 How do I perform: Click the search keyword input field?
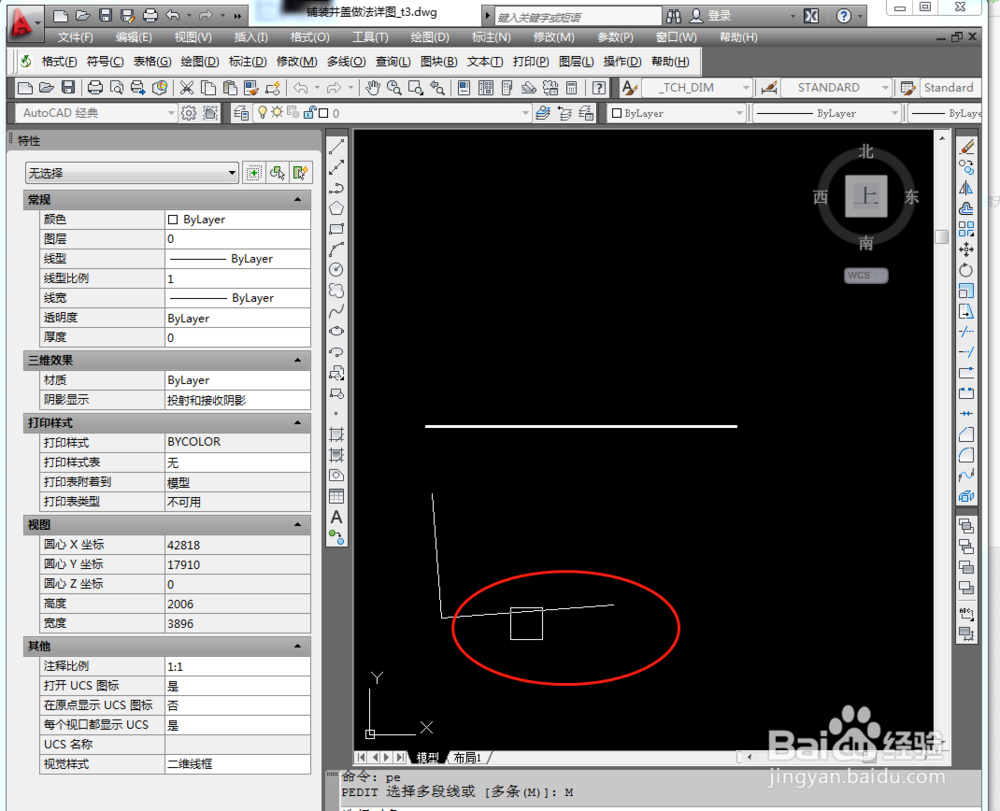pos(578,17)
